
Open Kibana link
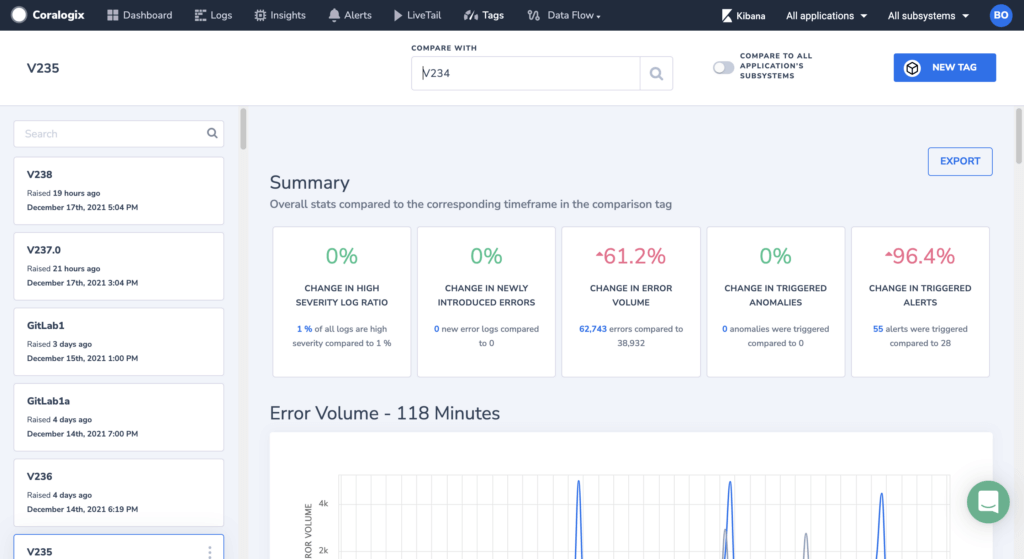[x=743, y=16]
